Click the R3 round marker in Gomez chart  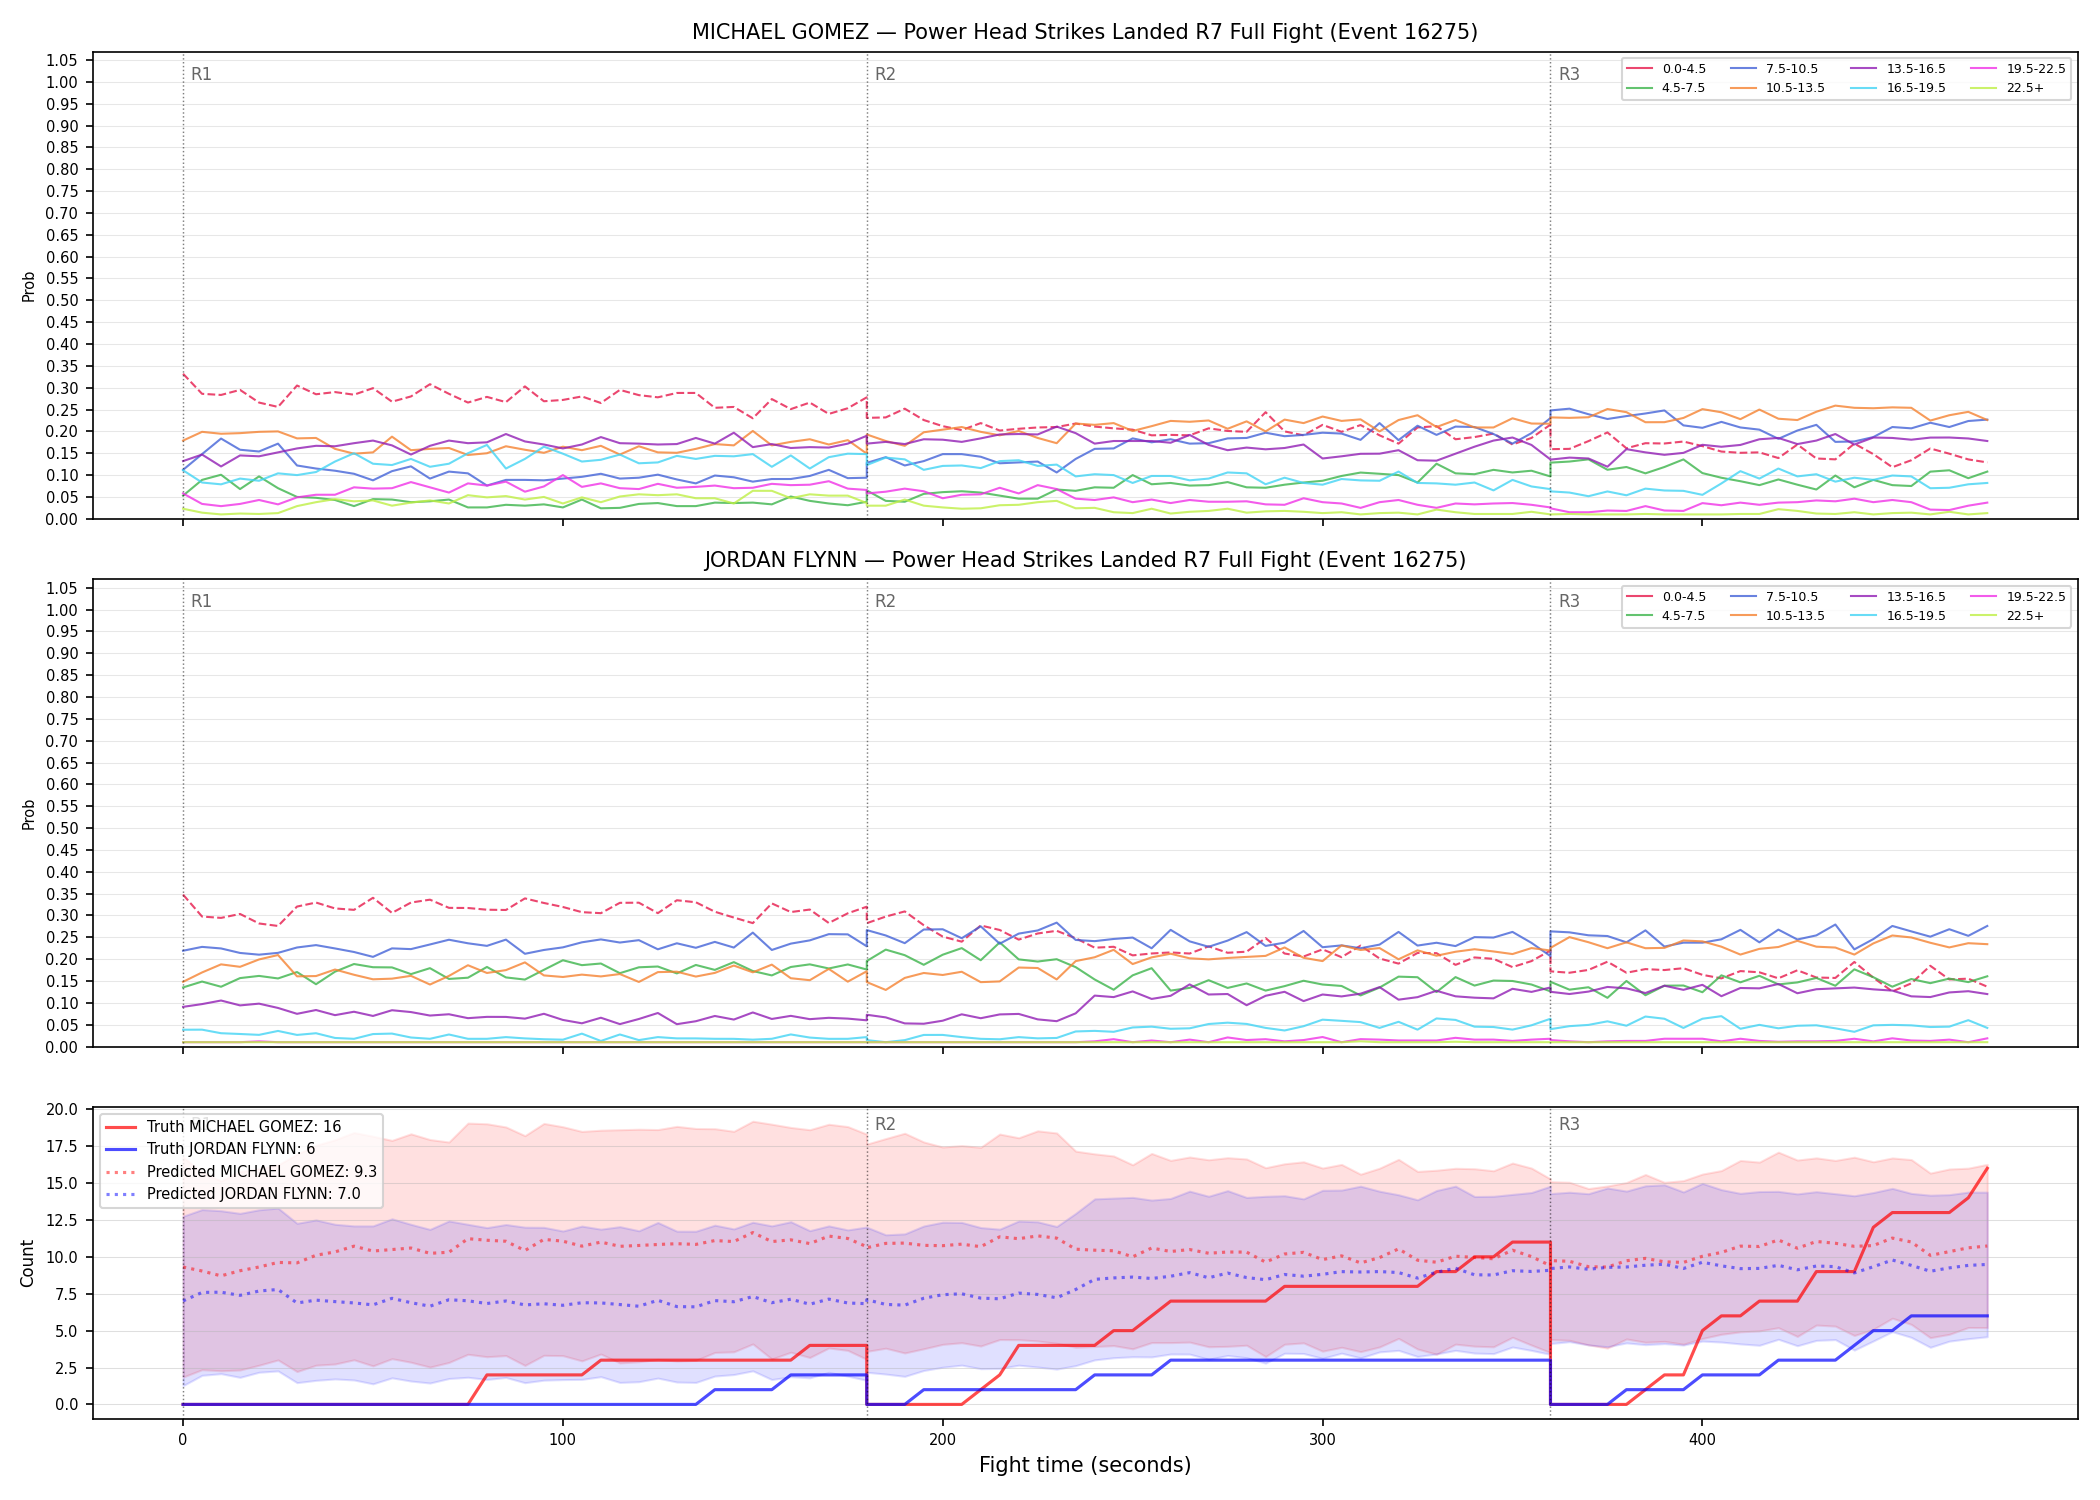point(1569,74)
